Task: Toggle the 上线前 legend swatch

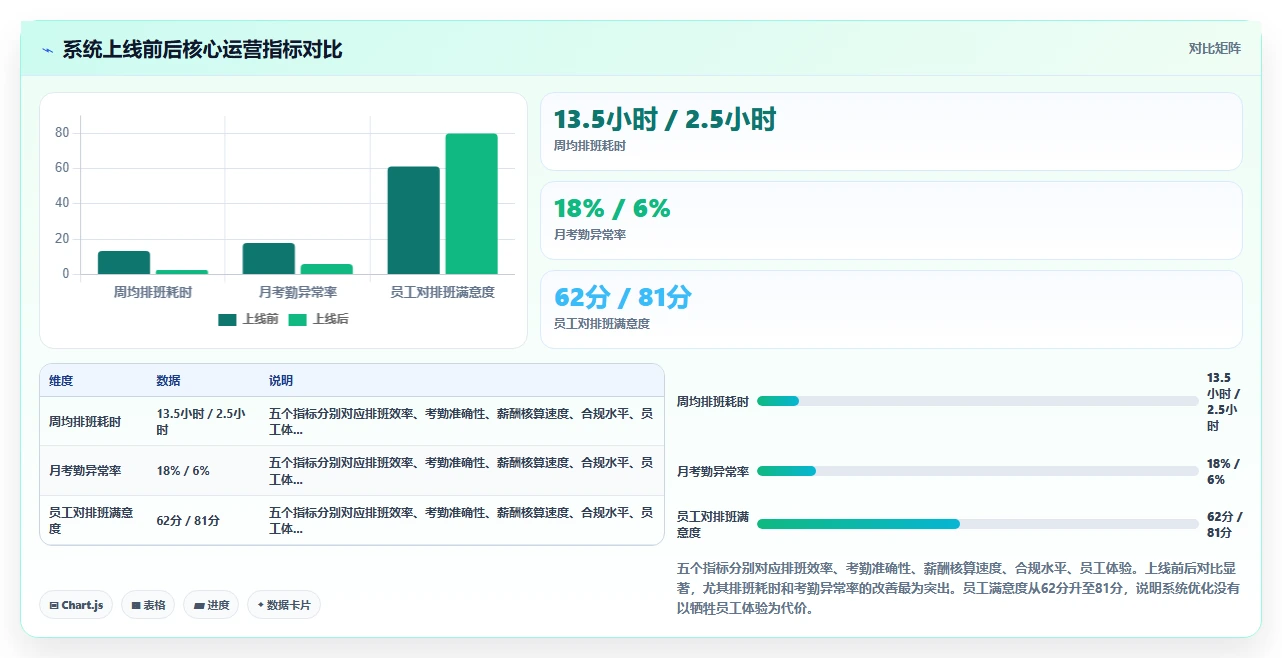Action: point(227,320)
